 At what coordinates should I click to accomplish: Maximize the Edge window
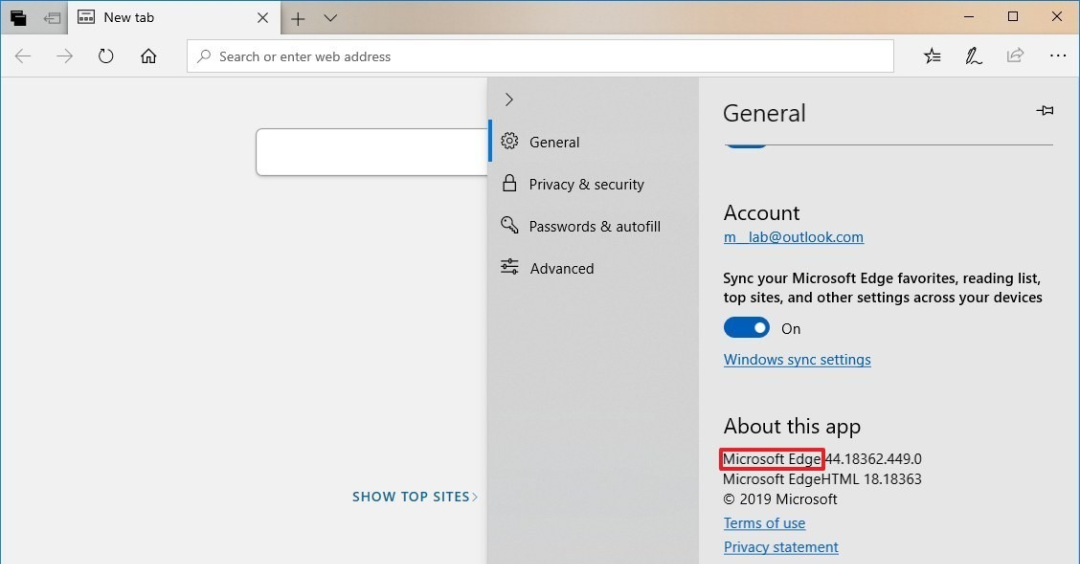tap(1012, 17)
